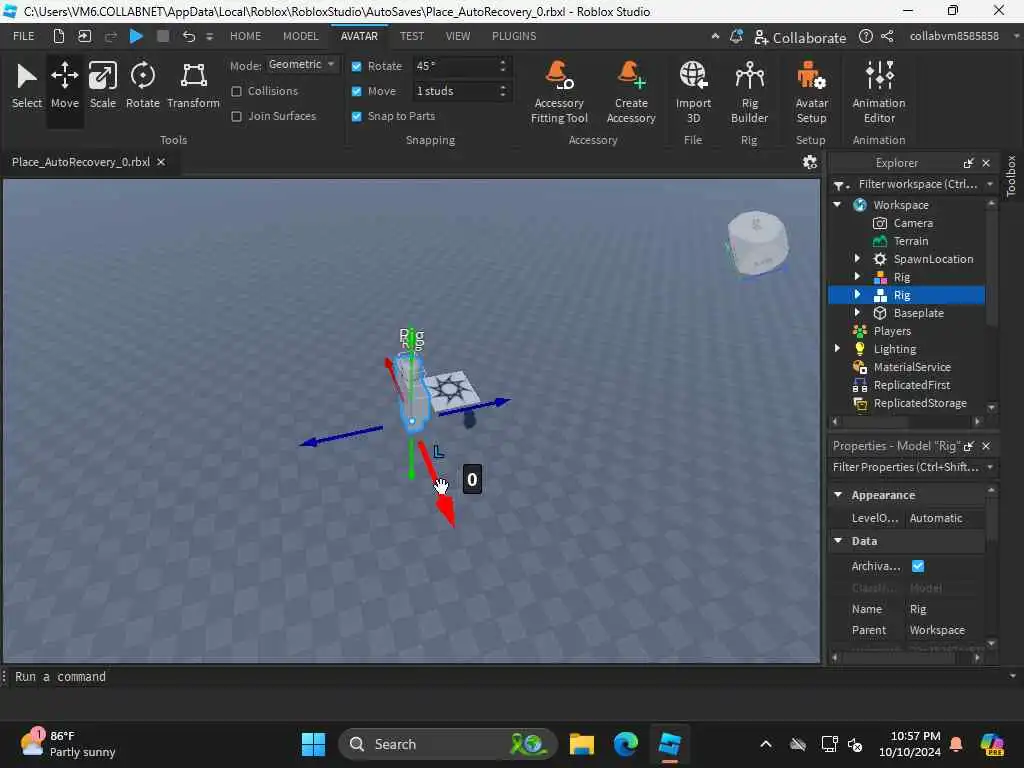
Task: Open the Geometric mode dropdown
Action: coord(302,65)
